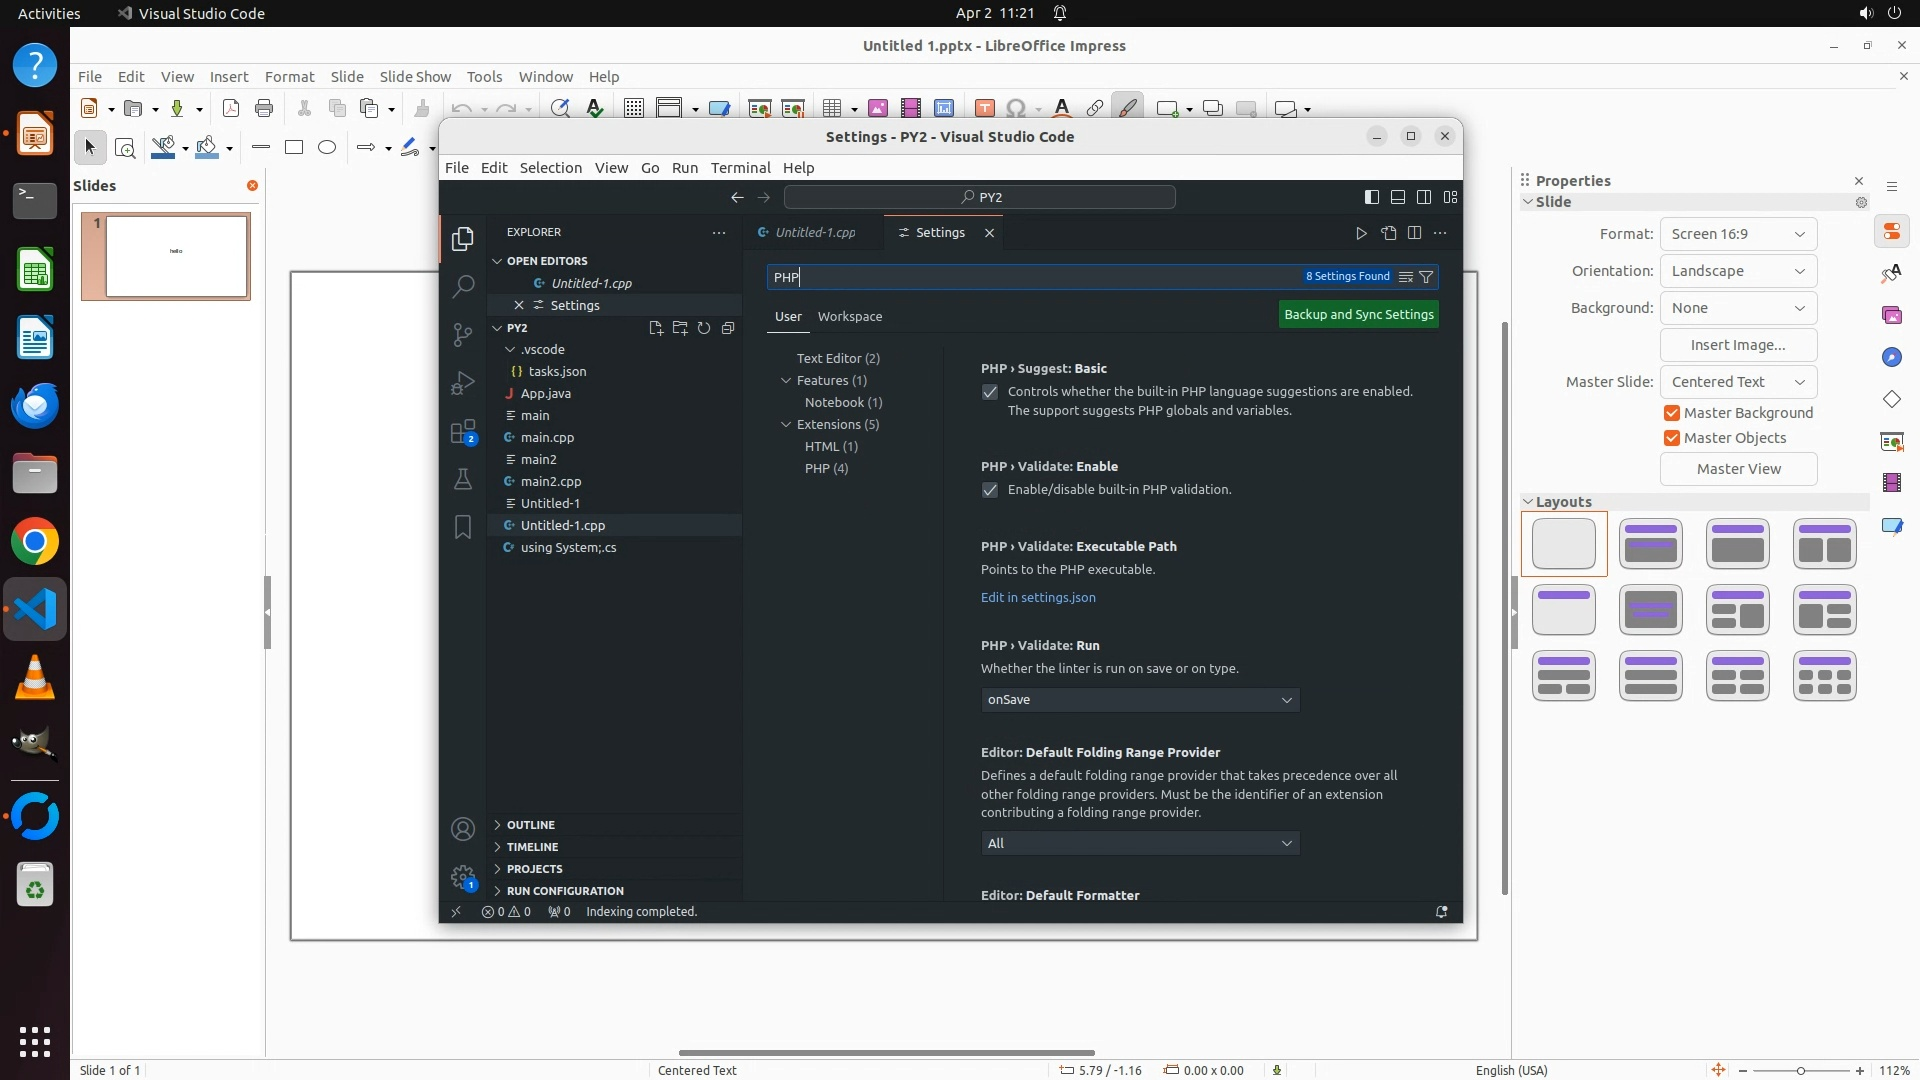Open Source Control view in activity bar
This screenshot has width=1920, height=1080.
coord(462,334)
